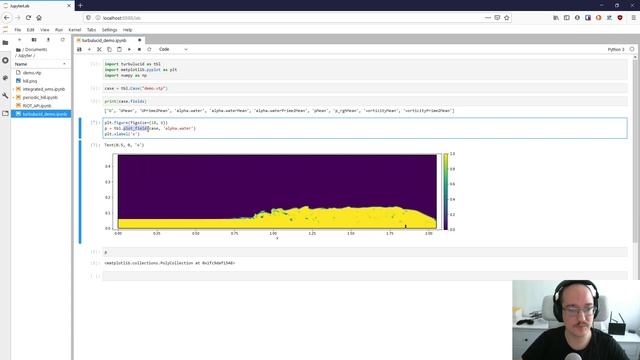Click the upload files icon
Viewport: 640px width, 360px height.
click(48, 40)
